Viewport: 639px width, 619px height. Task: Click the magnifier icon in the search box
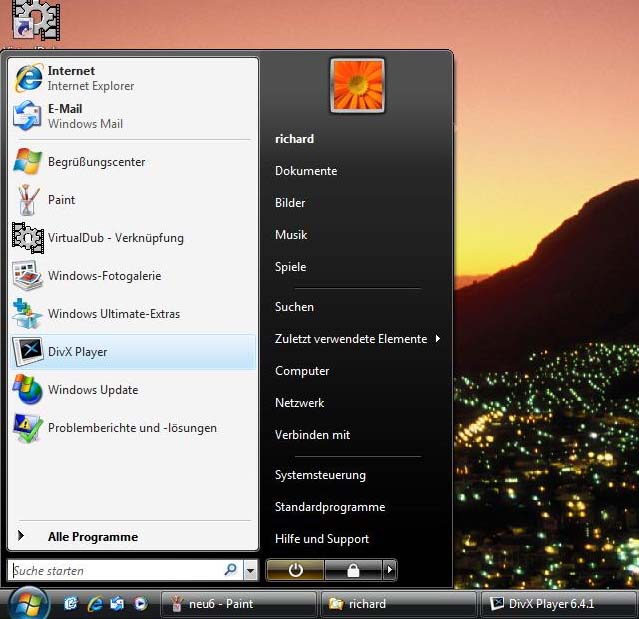[x=231, y=569]
